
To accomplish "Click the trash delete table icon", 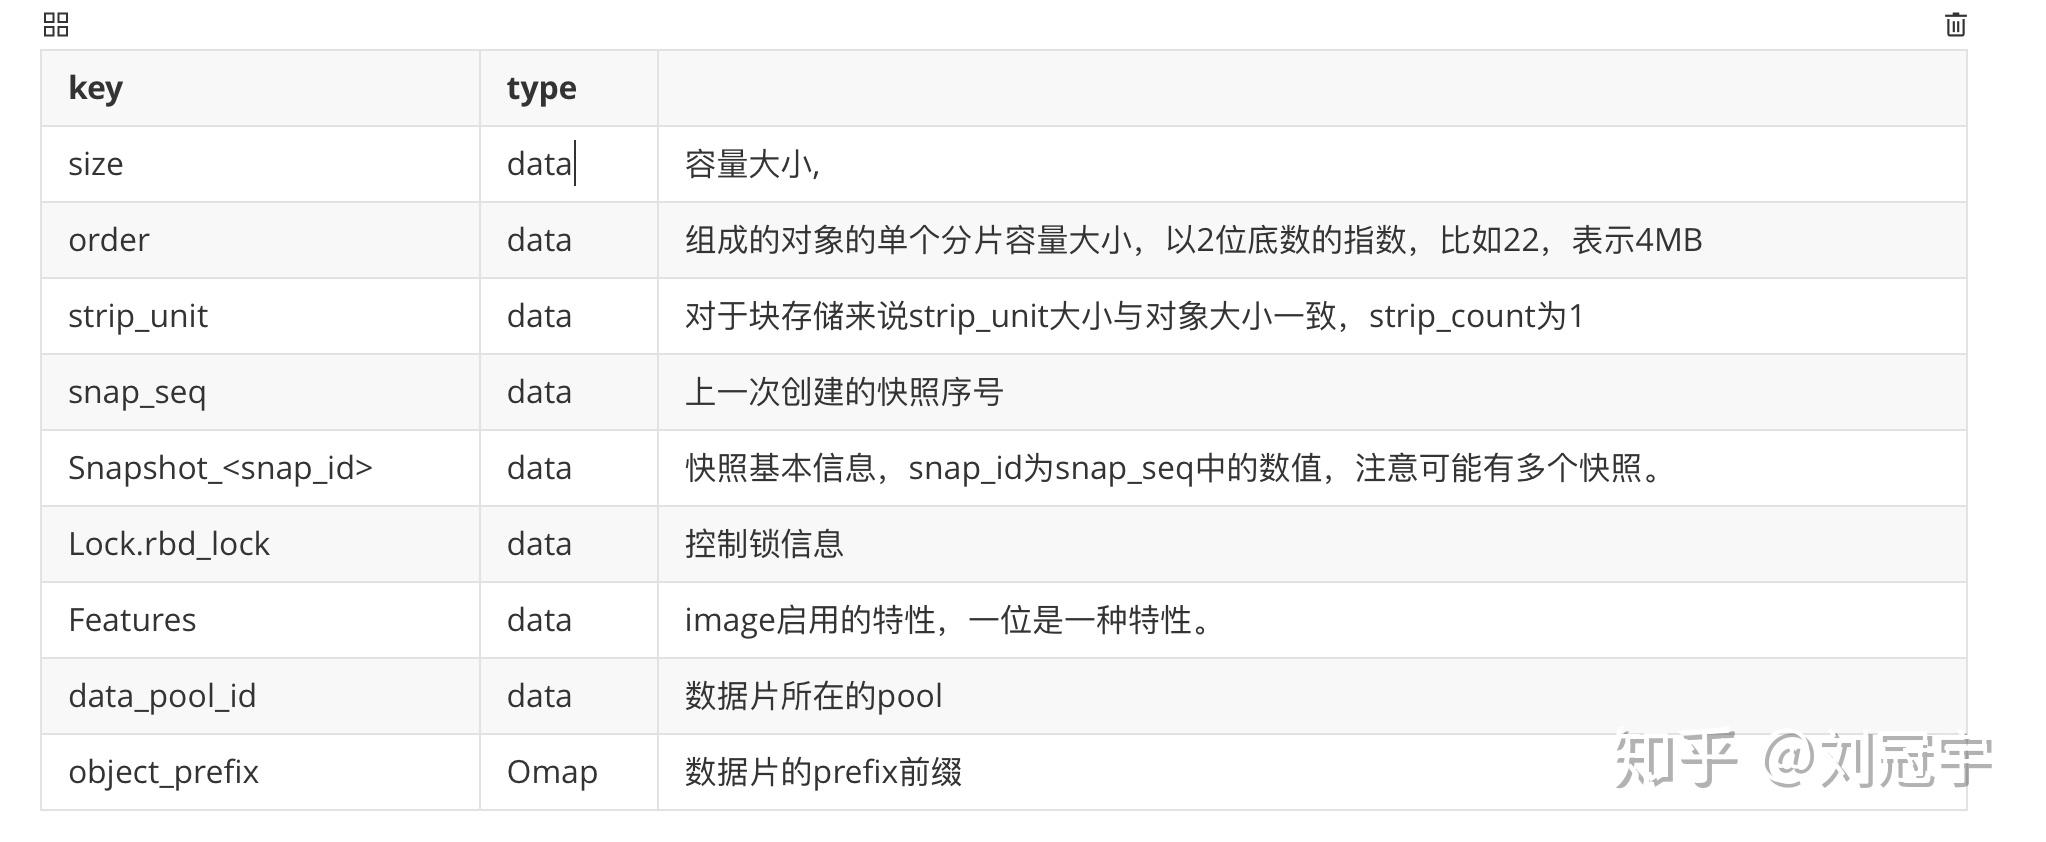I will click(x=1955, y=24).
